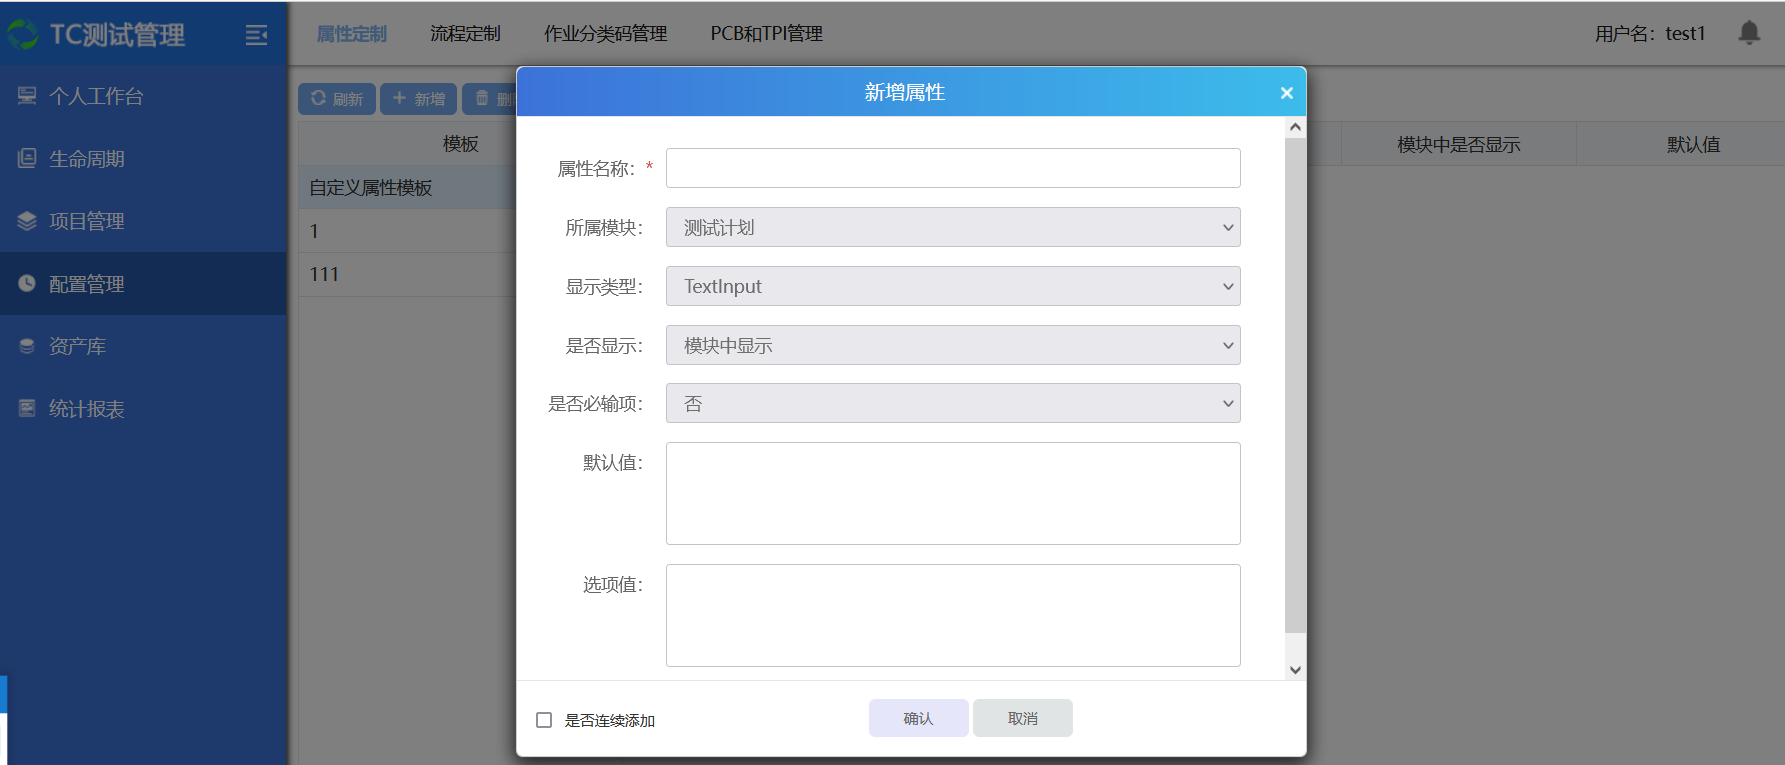Viewport: 1785px width, 765px height.
Task: Click the 属性名称 text field
Action: point(952,168)
